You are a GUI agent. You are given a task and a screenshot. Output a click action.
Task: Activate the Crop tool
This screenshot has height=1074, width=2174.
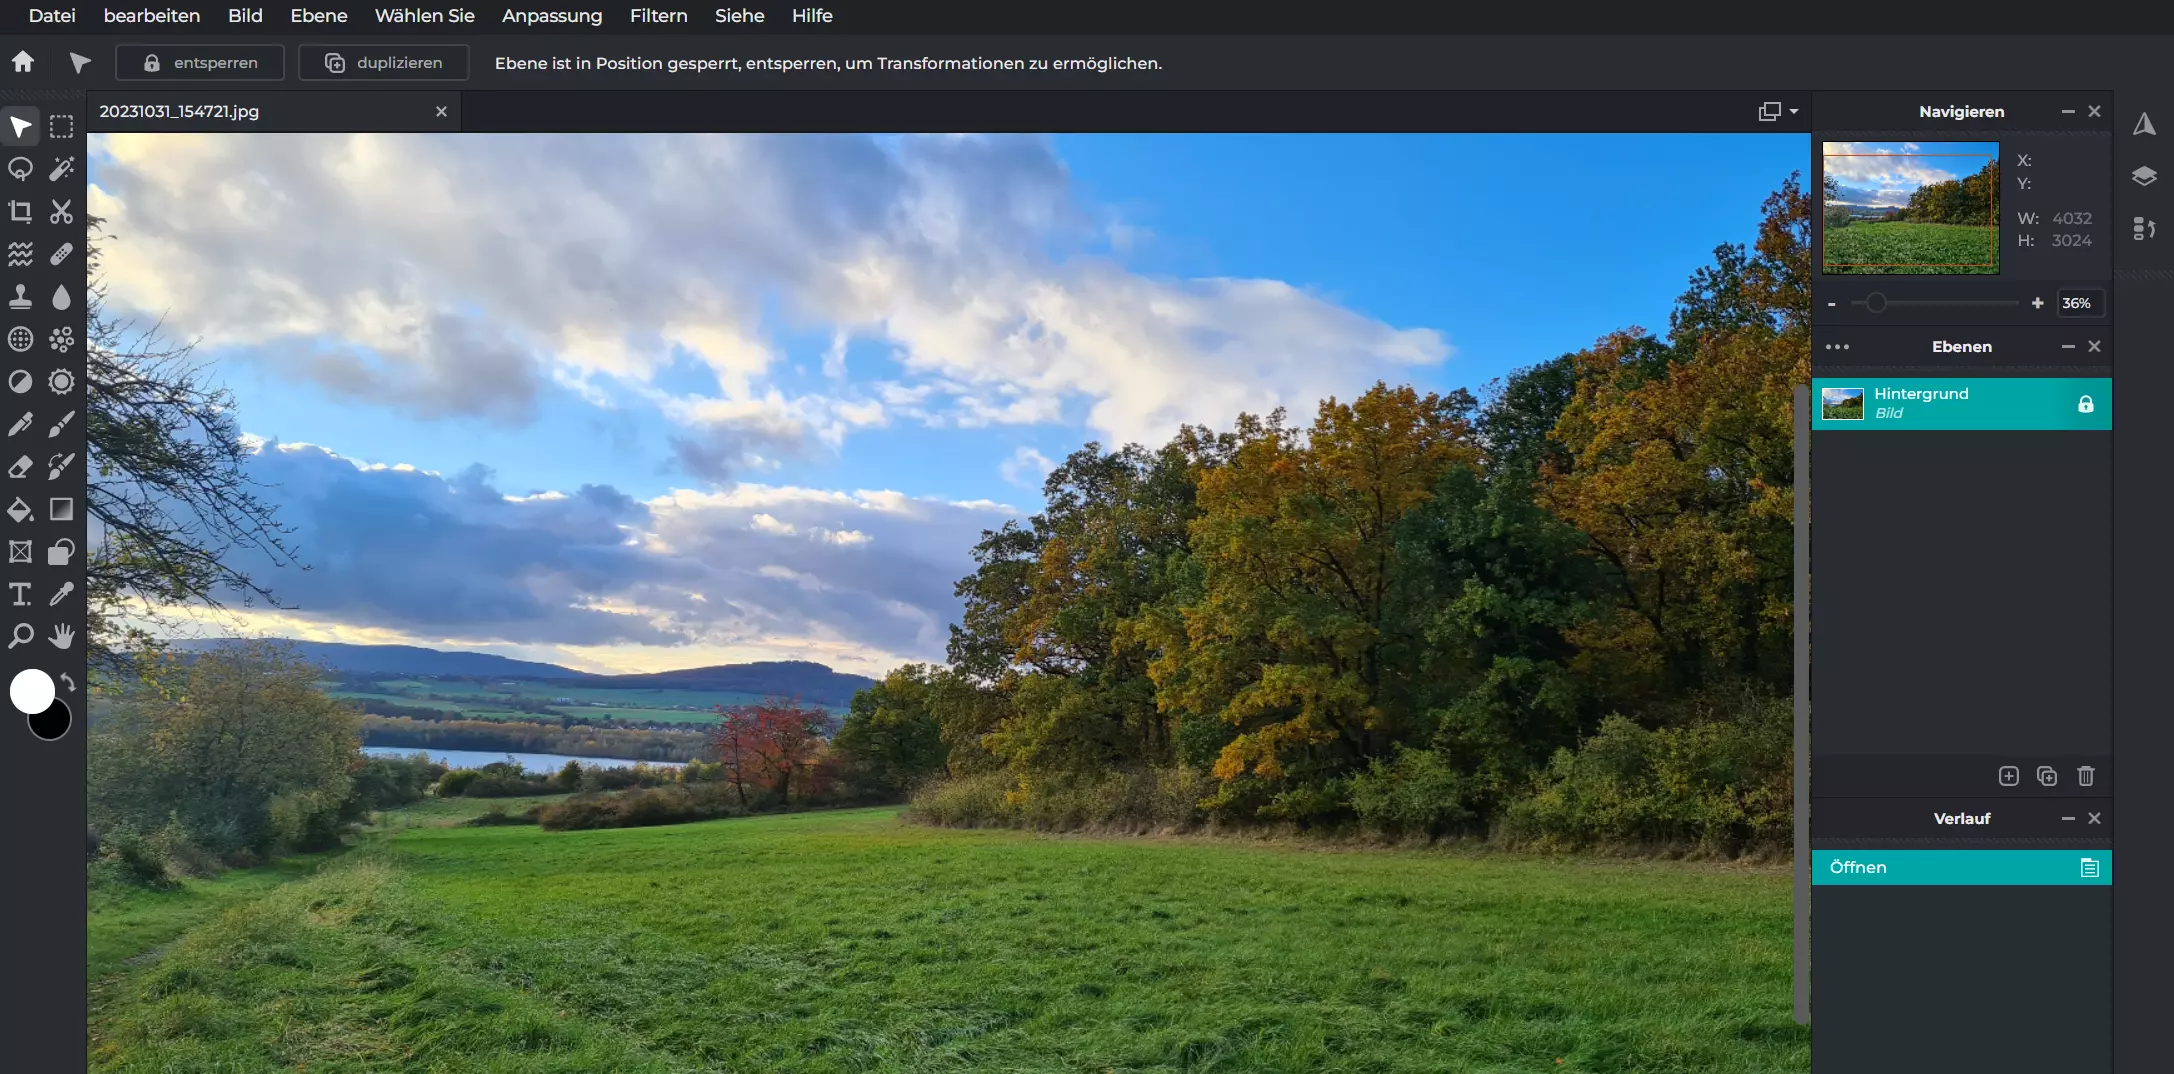click(x=20, y=212)
